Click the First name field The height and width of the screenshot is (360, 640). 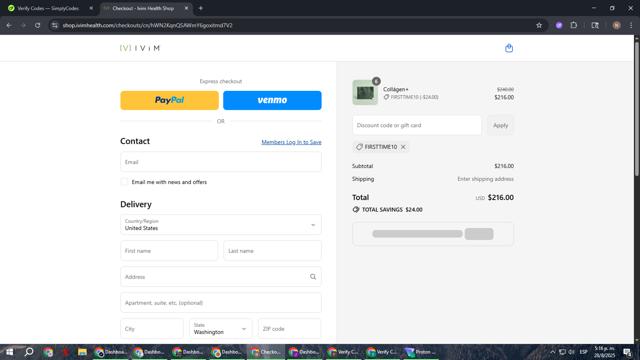pos(169,251)
